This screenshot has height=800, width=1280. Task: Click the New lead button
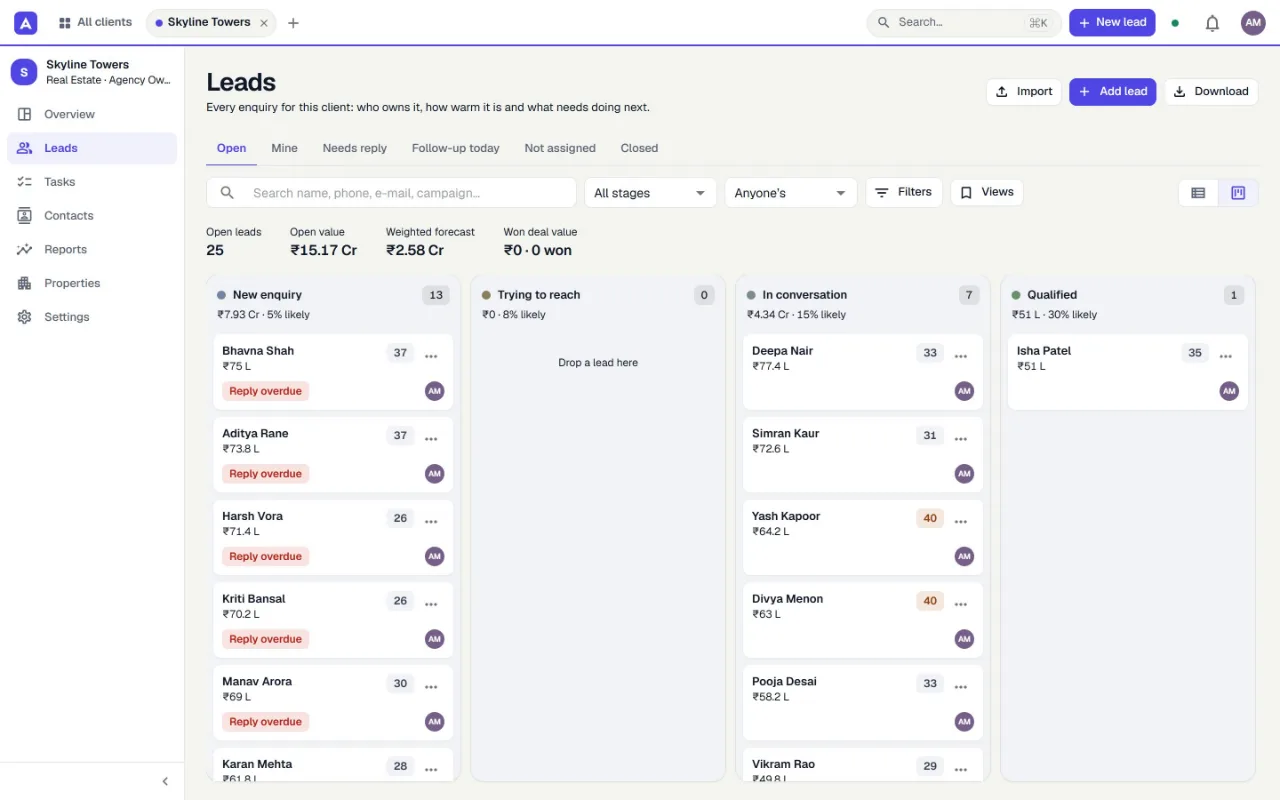1112,23
